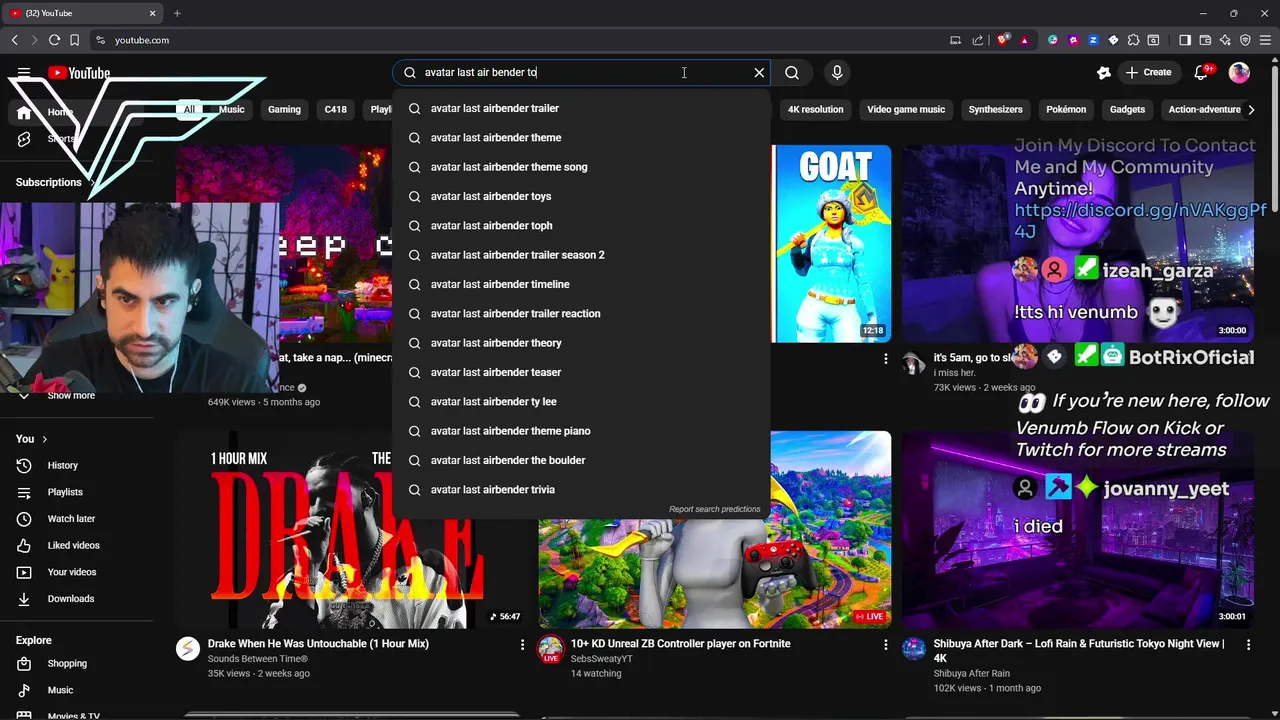Click the star icon beside Create
Viewport: 1280px width, 720px height.
[x=1104, y=72]
